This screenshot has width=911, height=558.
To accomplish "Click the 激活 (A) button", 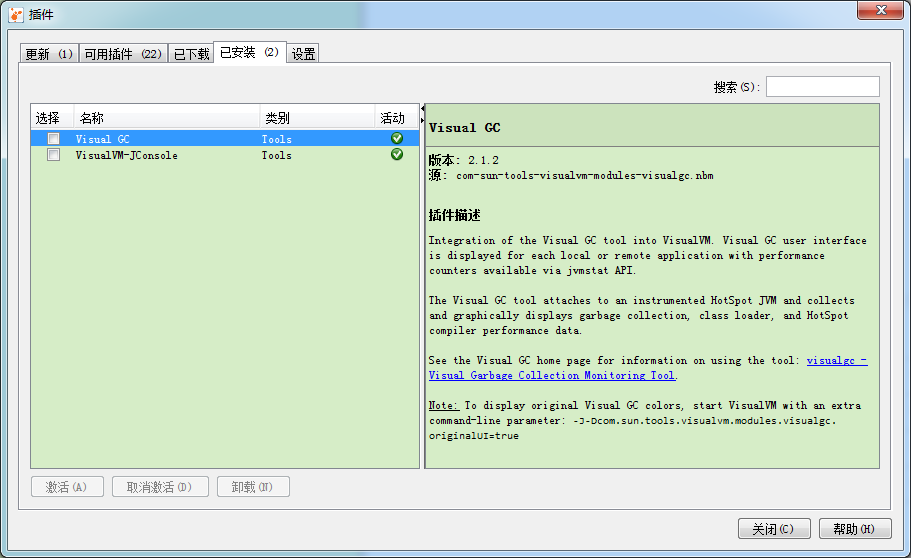I will coord(67,487).
